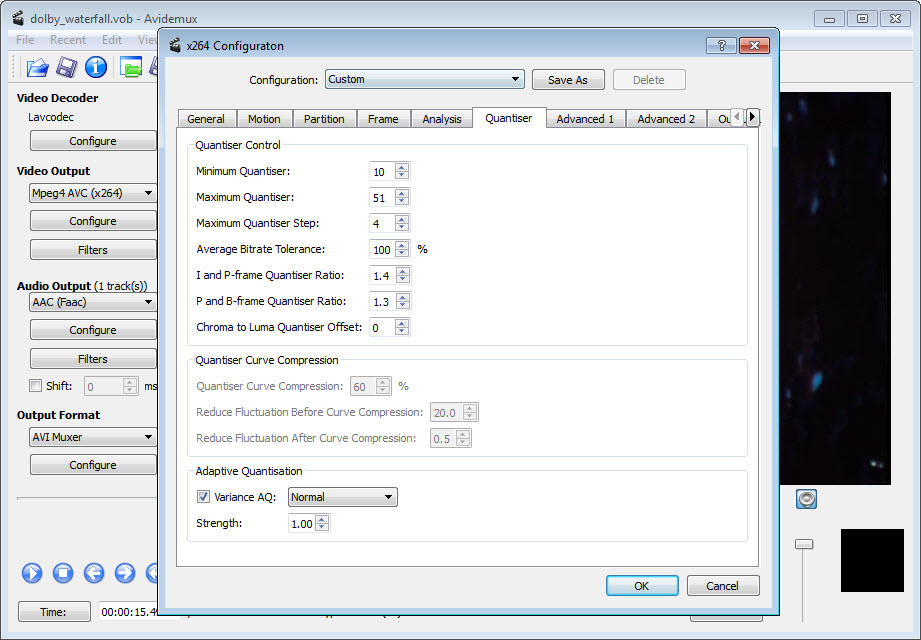
Task: Open the Configuration preset dropdown
Action: (425, 79)
